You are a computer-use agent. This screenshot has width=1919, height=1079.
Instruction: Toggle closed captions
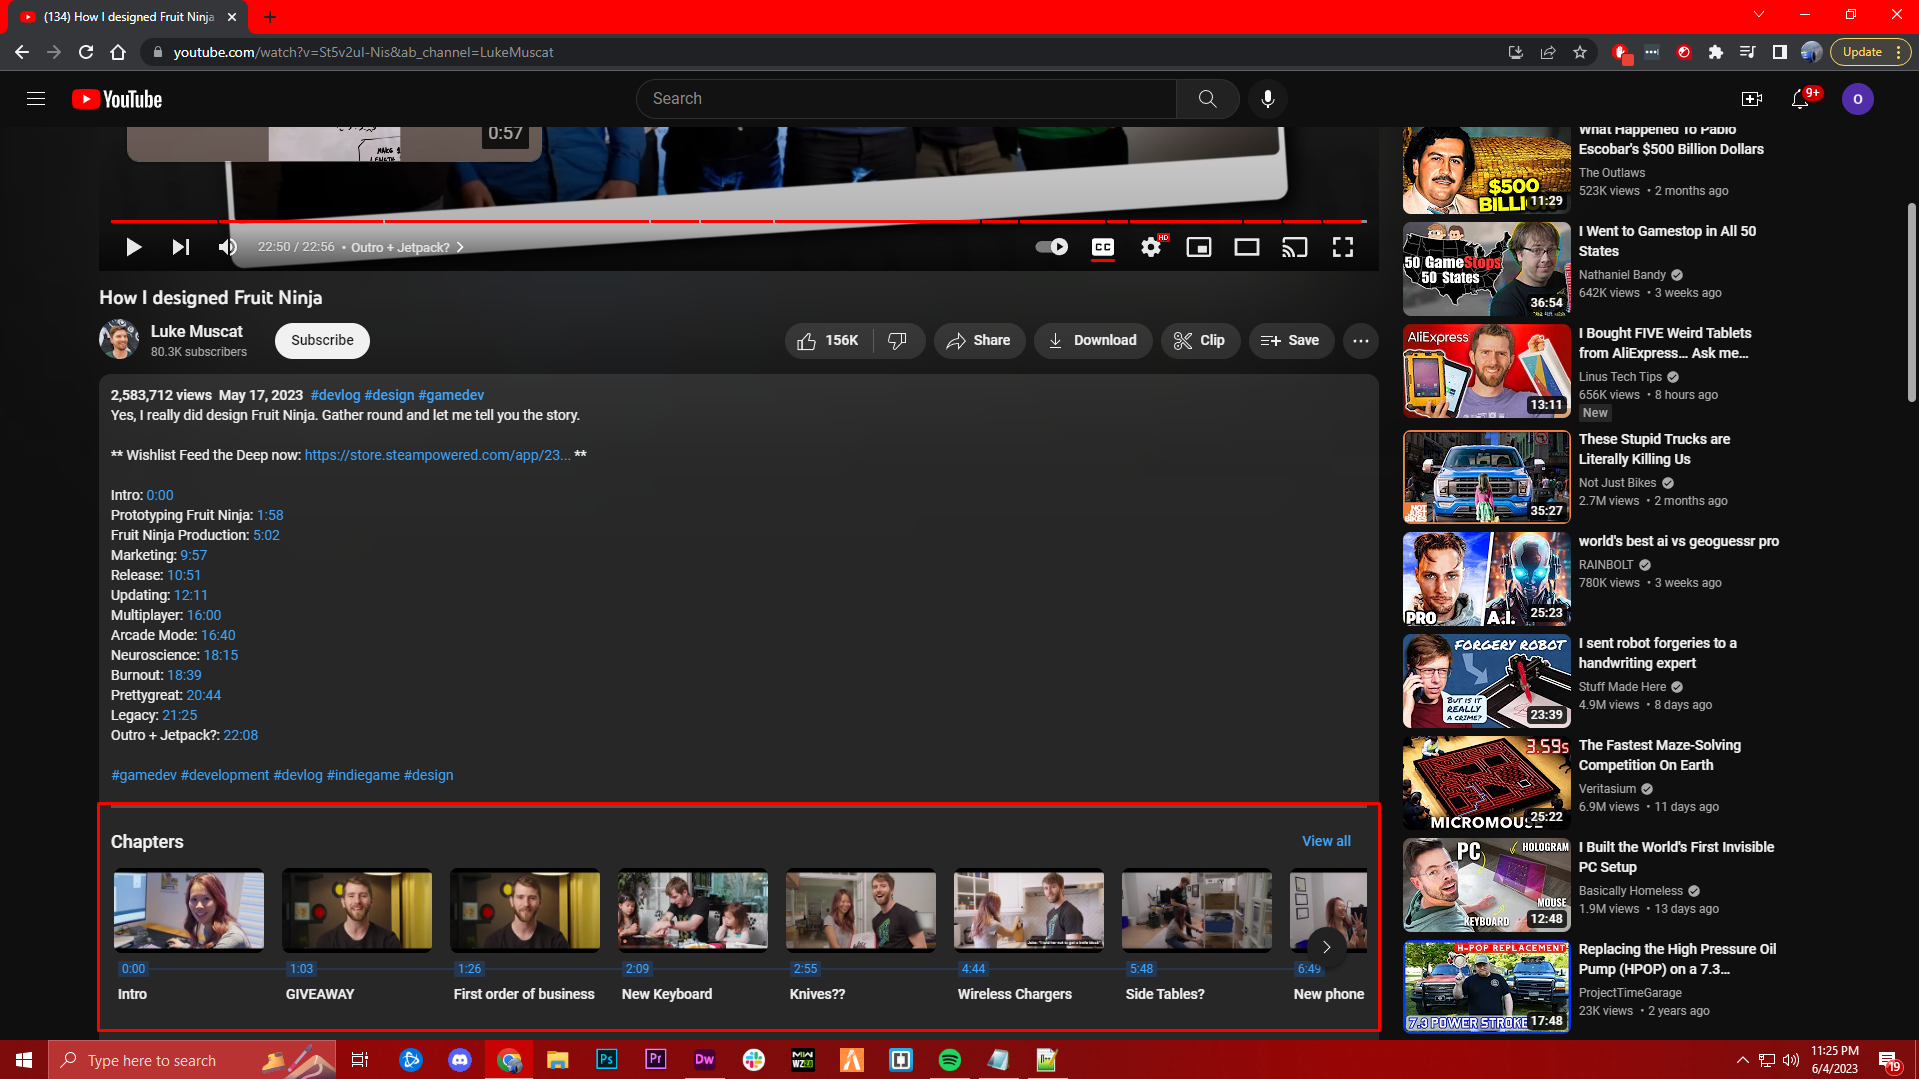pyautogui.click(x=1103, y=247)
